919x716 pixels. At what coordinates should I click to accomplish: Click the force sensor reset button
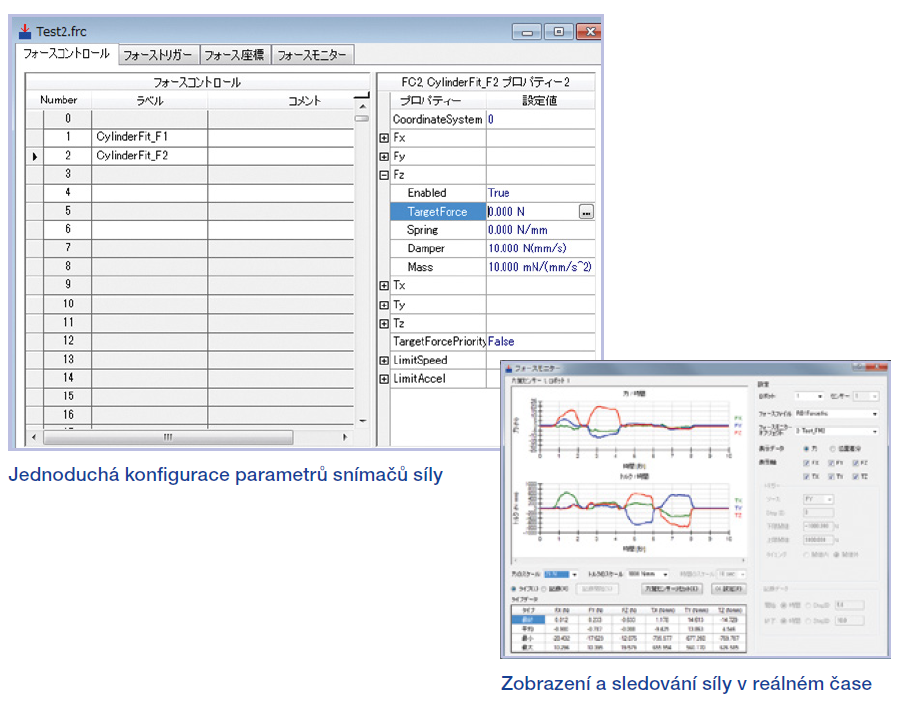click(x=672, y=589)
